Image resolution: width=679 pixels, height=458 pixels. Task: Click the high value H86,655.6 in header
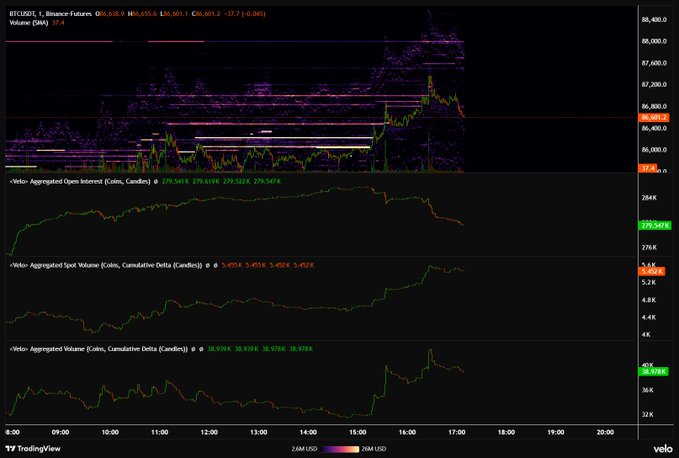pos(142,14)
